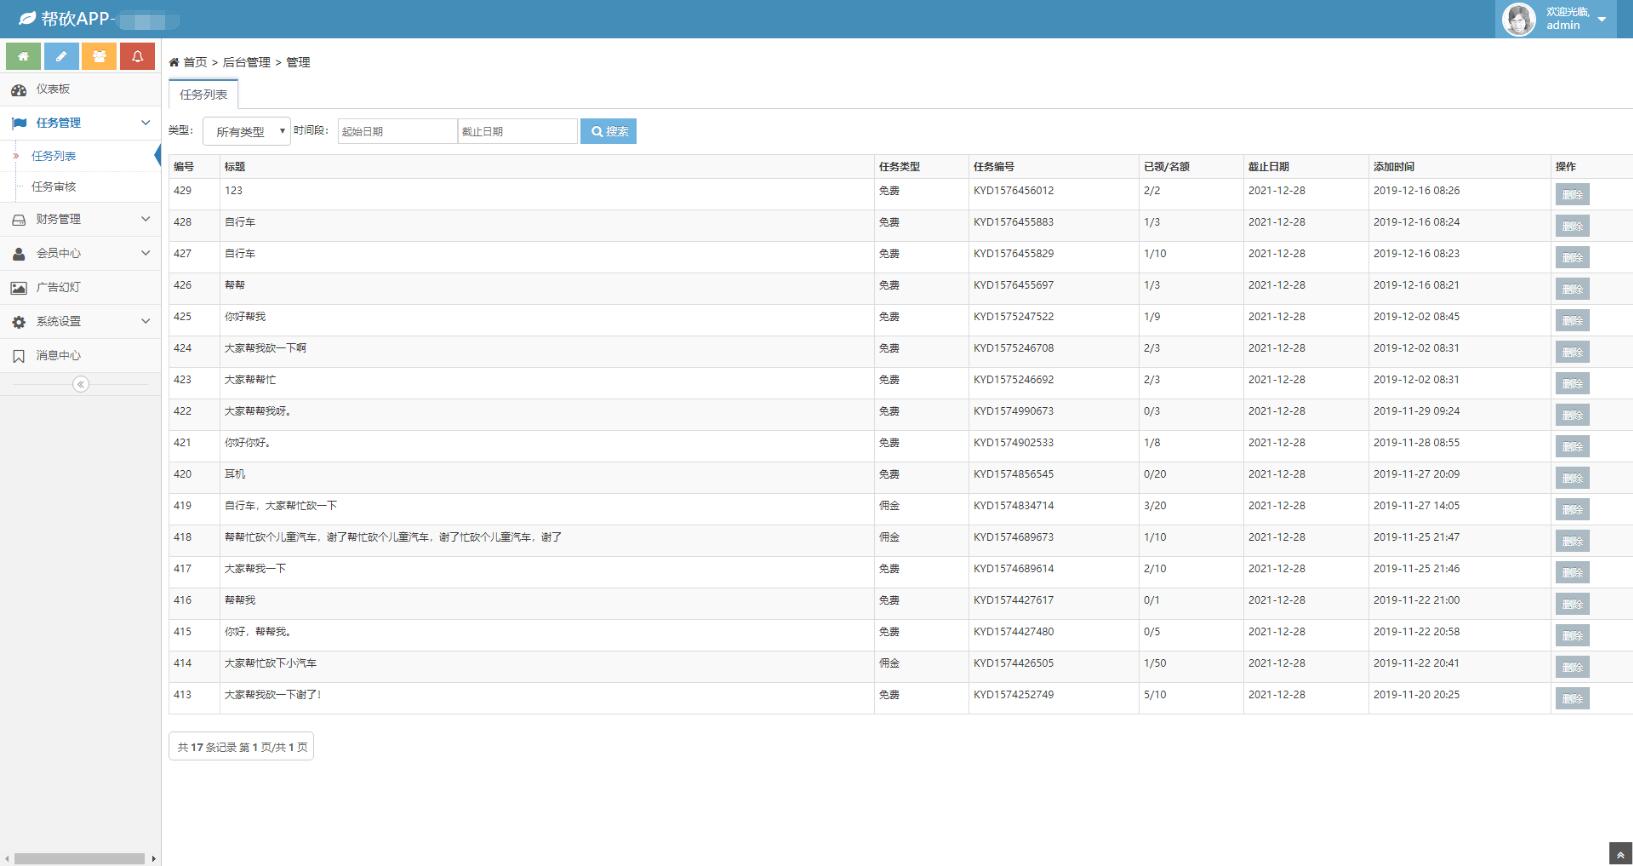Click the 起始日期 input field

(x=397, y=131)
